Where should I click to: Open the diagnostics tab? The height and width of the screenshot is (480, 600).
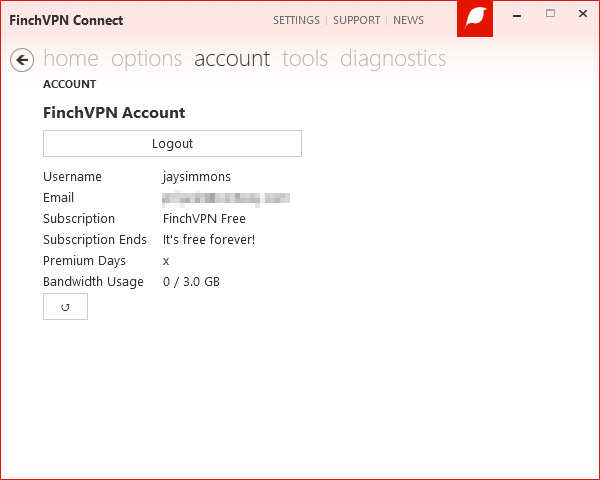click(x=393, y=59)
